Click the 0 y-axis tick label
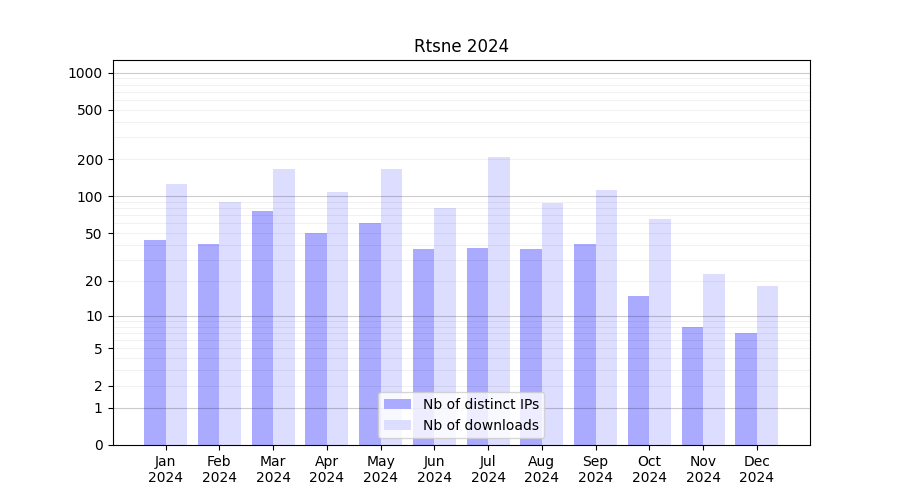The image size is (900, 500). 98,445
